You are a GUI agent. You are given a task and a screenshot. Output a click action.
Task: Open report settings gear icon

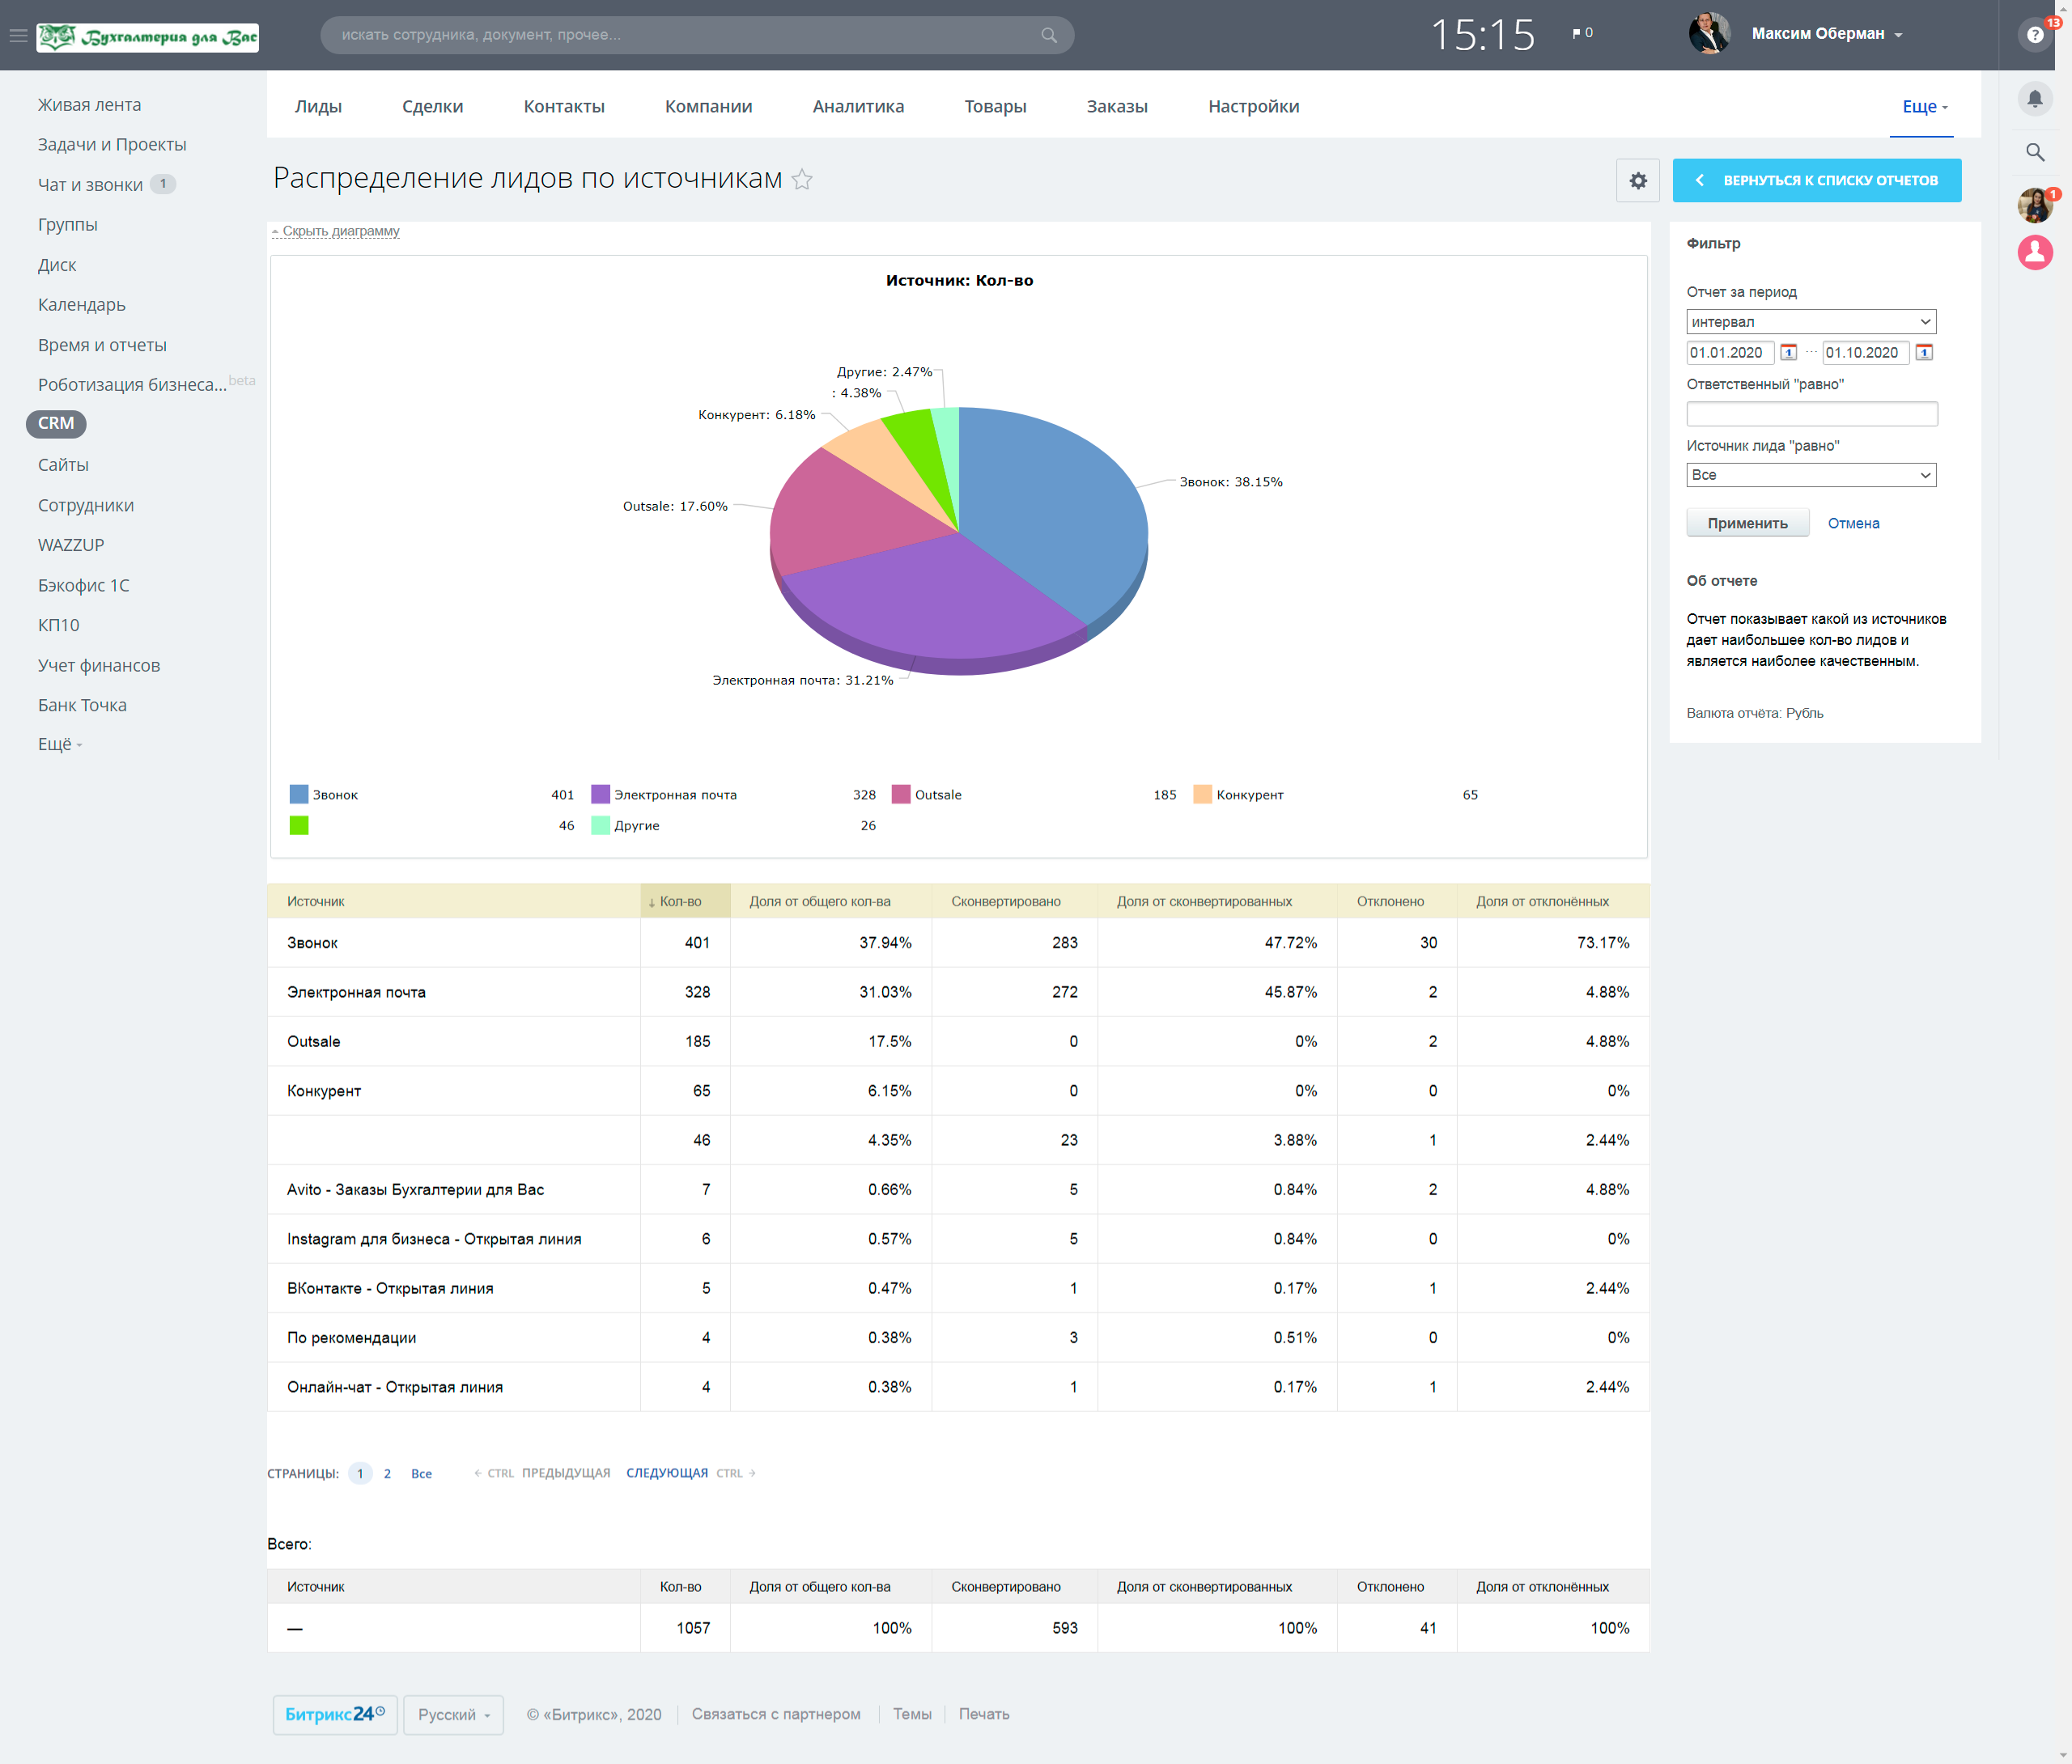click(1638, 181)
